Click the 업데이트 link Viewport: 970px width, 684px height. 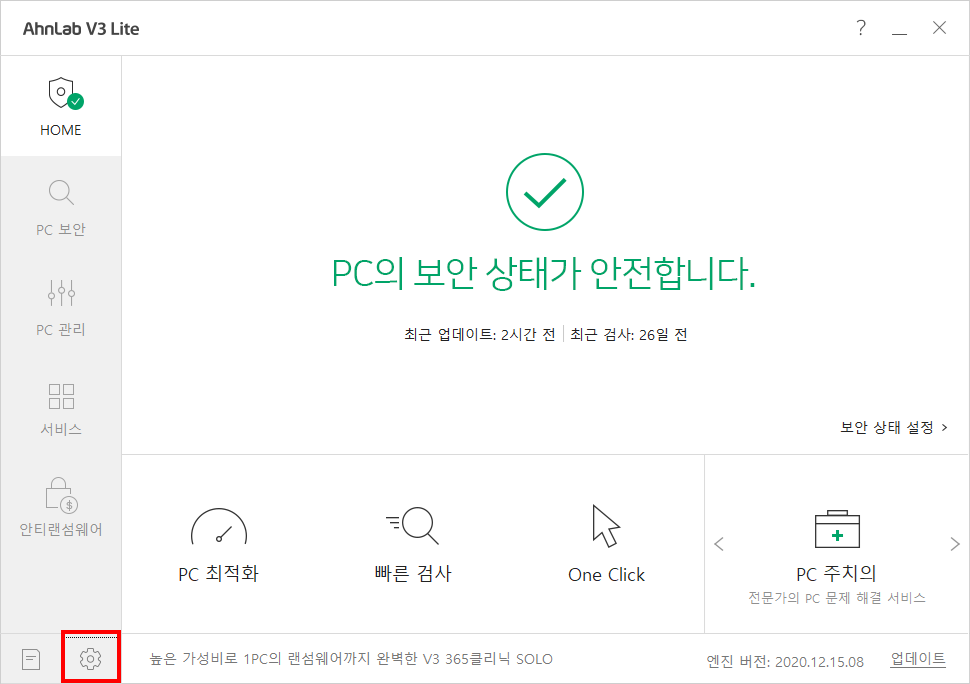917,659
